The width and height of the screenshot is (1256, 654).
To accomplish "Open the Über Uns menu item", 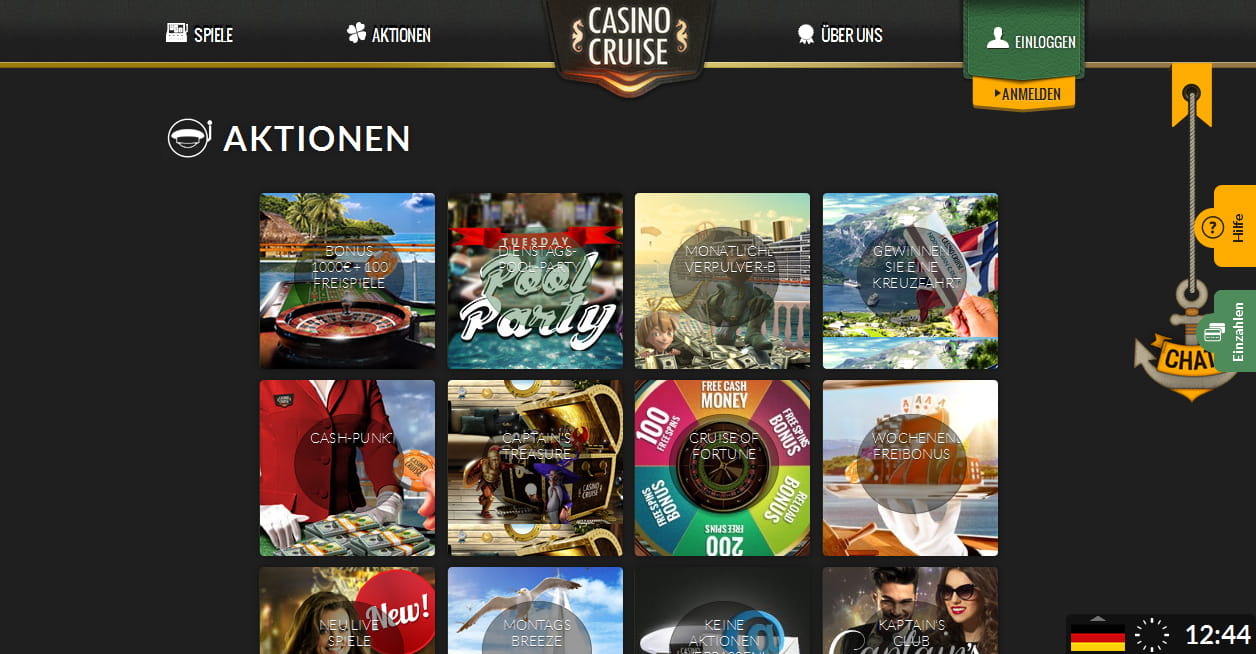I will [x=840, y=35].
